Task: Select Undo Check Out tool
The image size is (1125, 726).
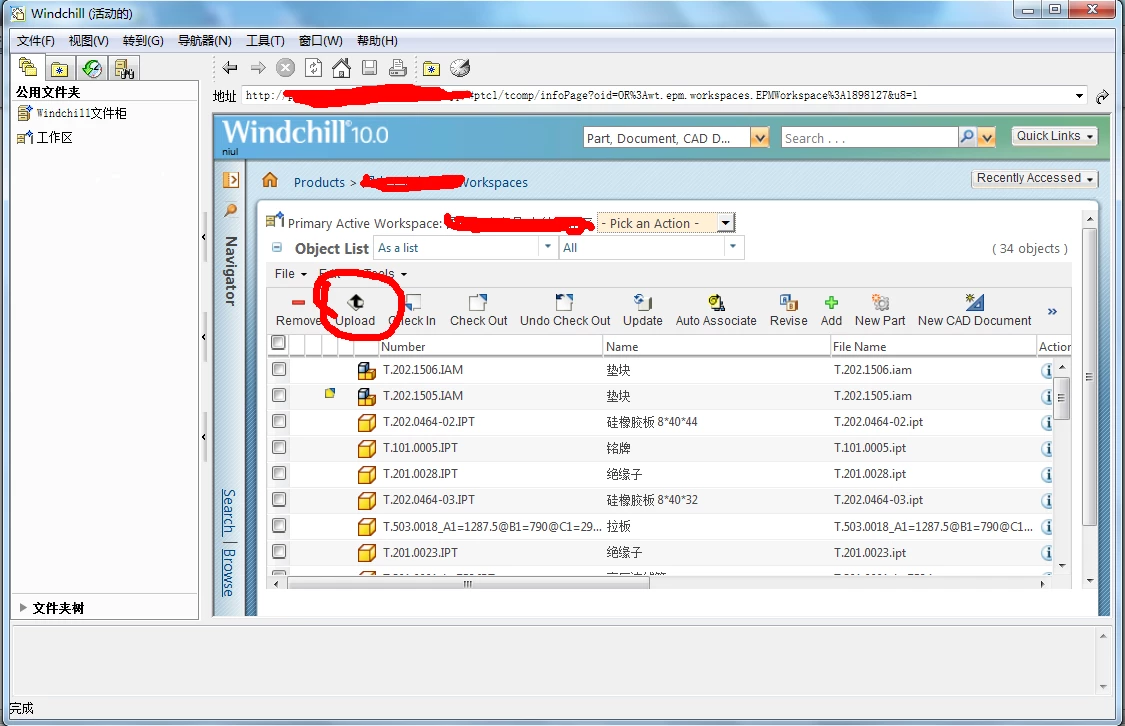Action: 565,302
